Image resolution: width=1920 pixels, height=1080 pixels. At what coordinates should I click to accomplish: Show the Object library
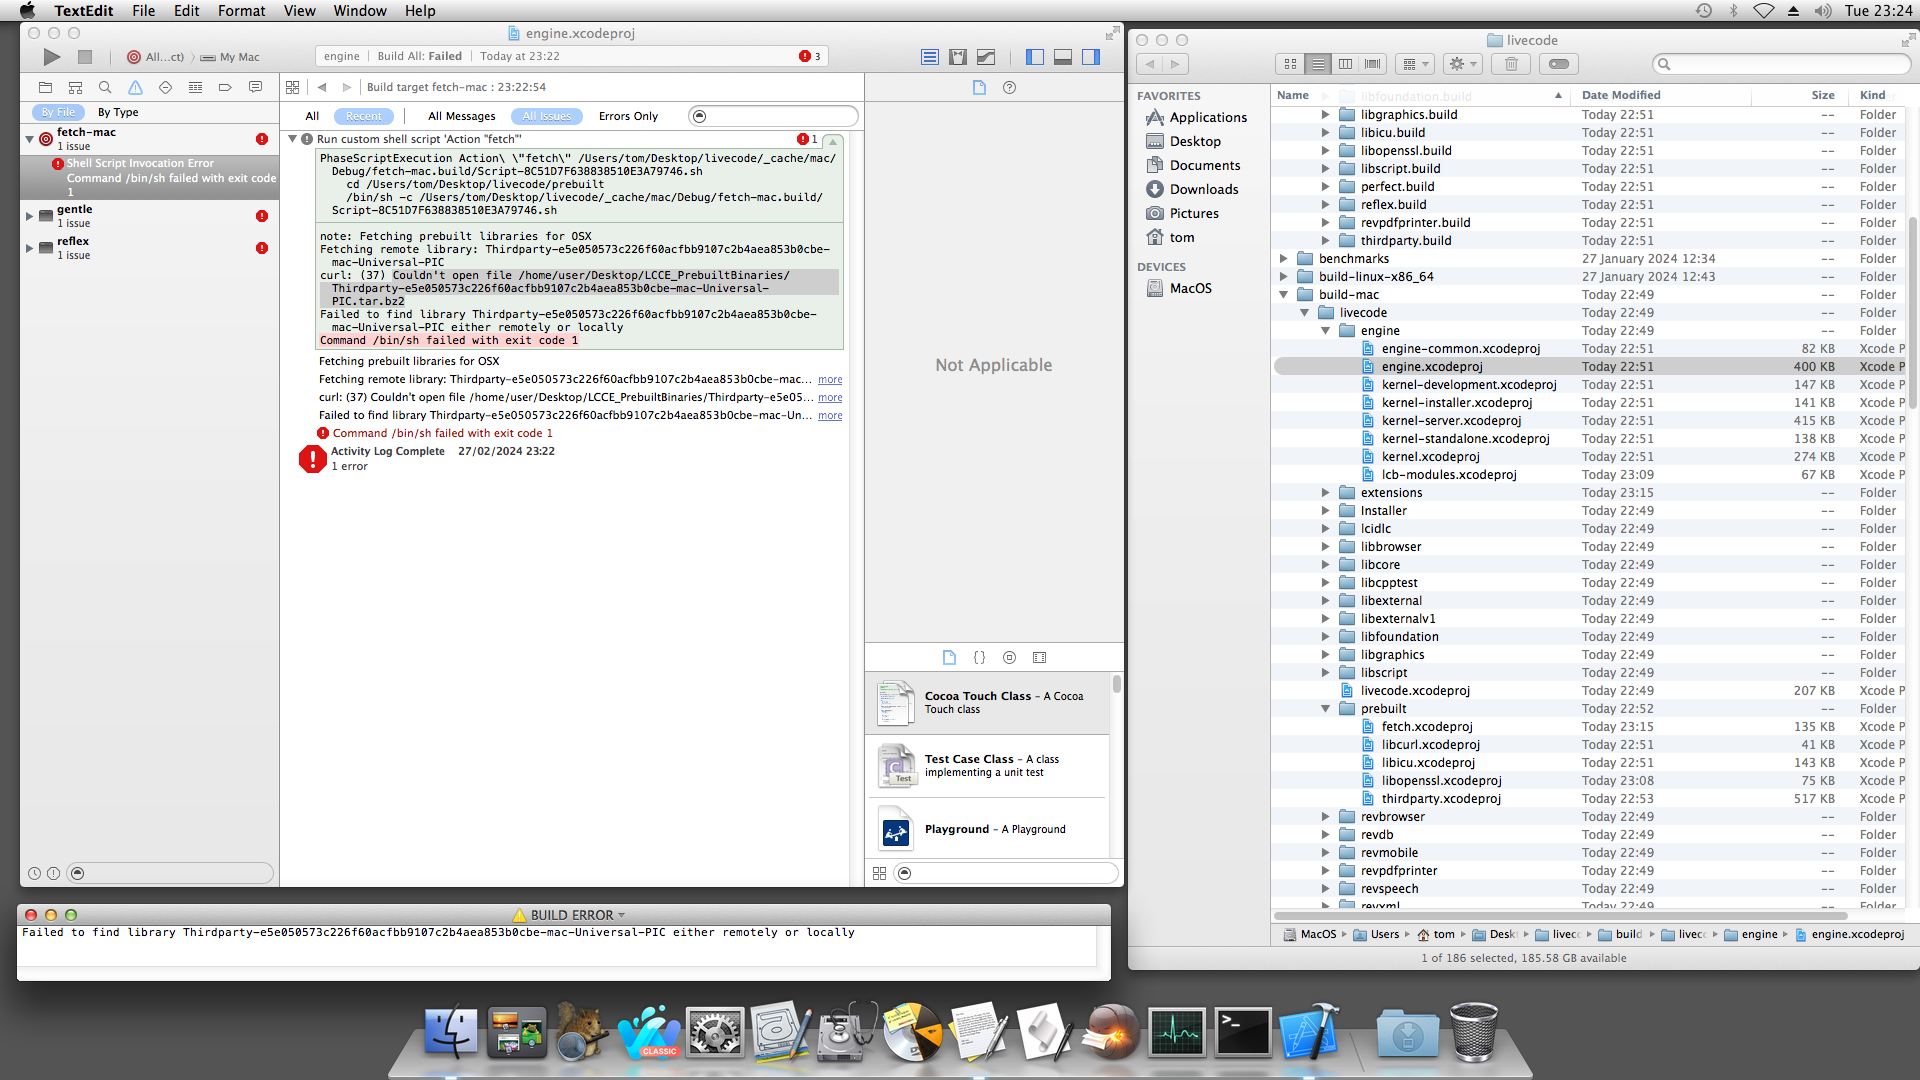coord(1009,657)
